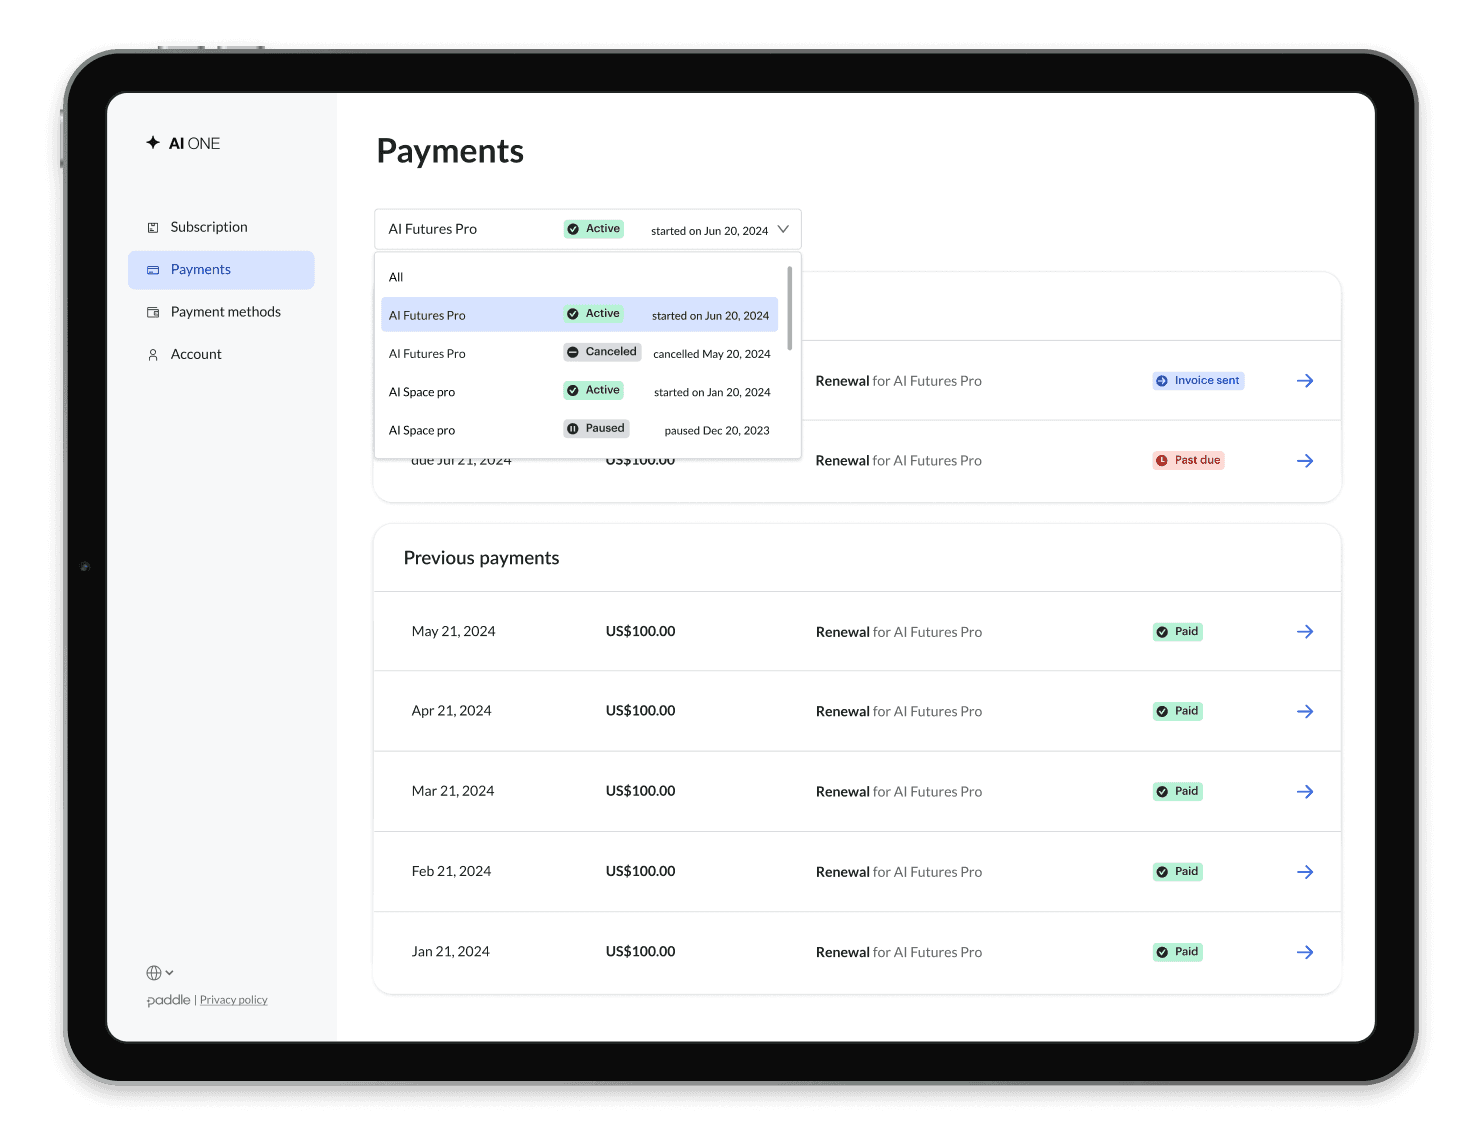Click the dropdown list scrollbar
Viewport: 1480px width, 1132px height.
click(790, 308)
